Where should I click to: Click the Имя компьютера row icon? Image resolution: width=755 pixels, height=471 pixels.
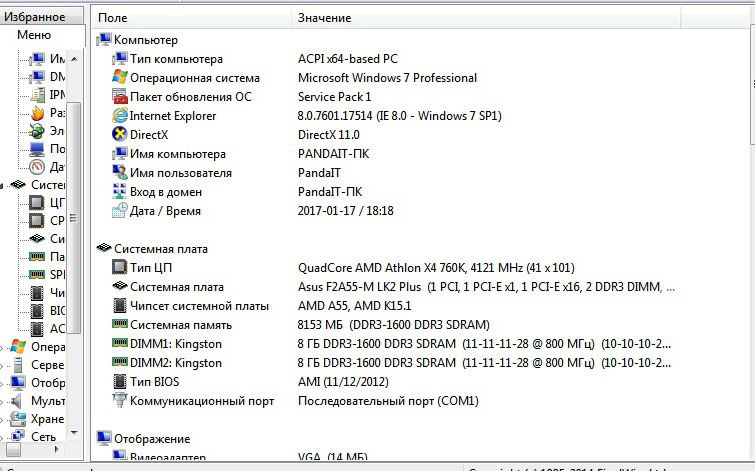pos(119,154)
